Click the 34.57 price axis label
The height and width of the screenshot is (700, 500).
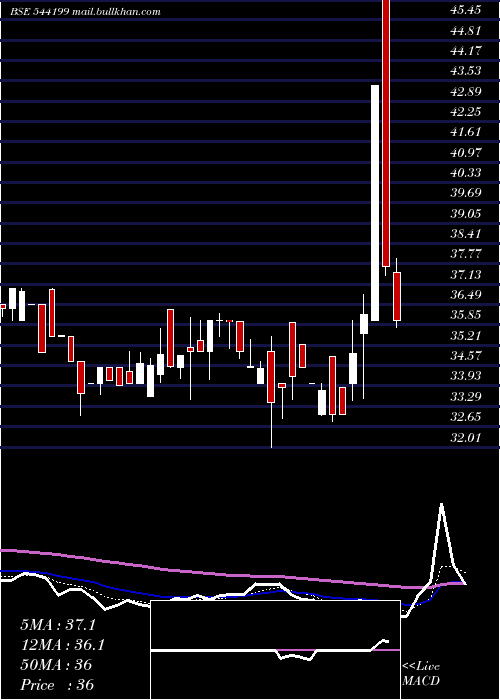(x=466, y=356)
